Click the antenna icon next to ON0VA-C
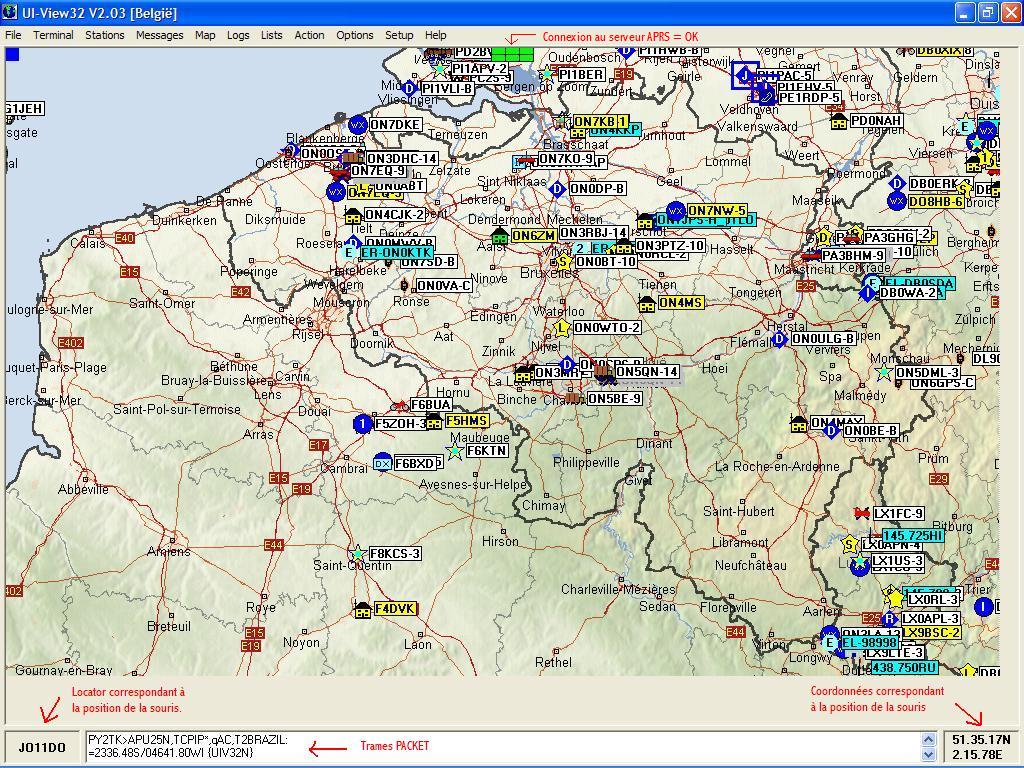The height and width of the screenshot is (768, 1024). 404,285
